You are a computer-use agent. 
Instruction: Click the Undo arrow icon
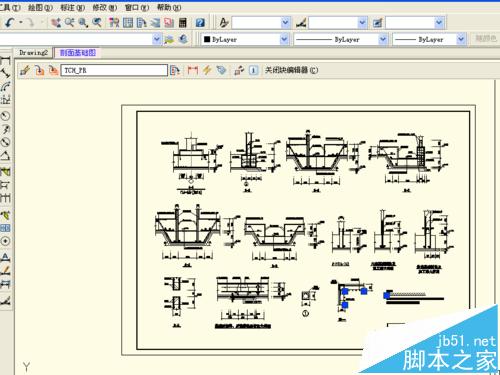(9, 23)
